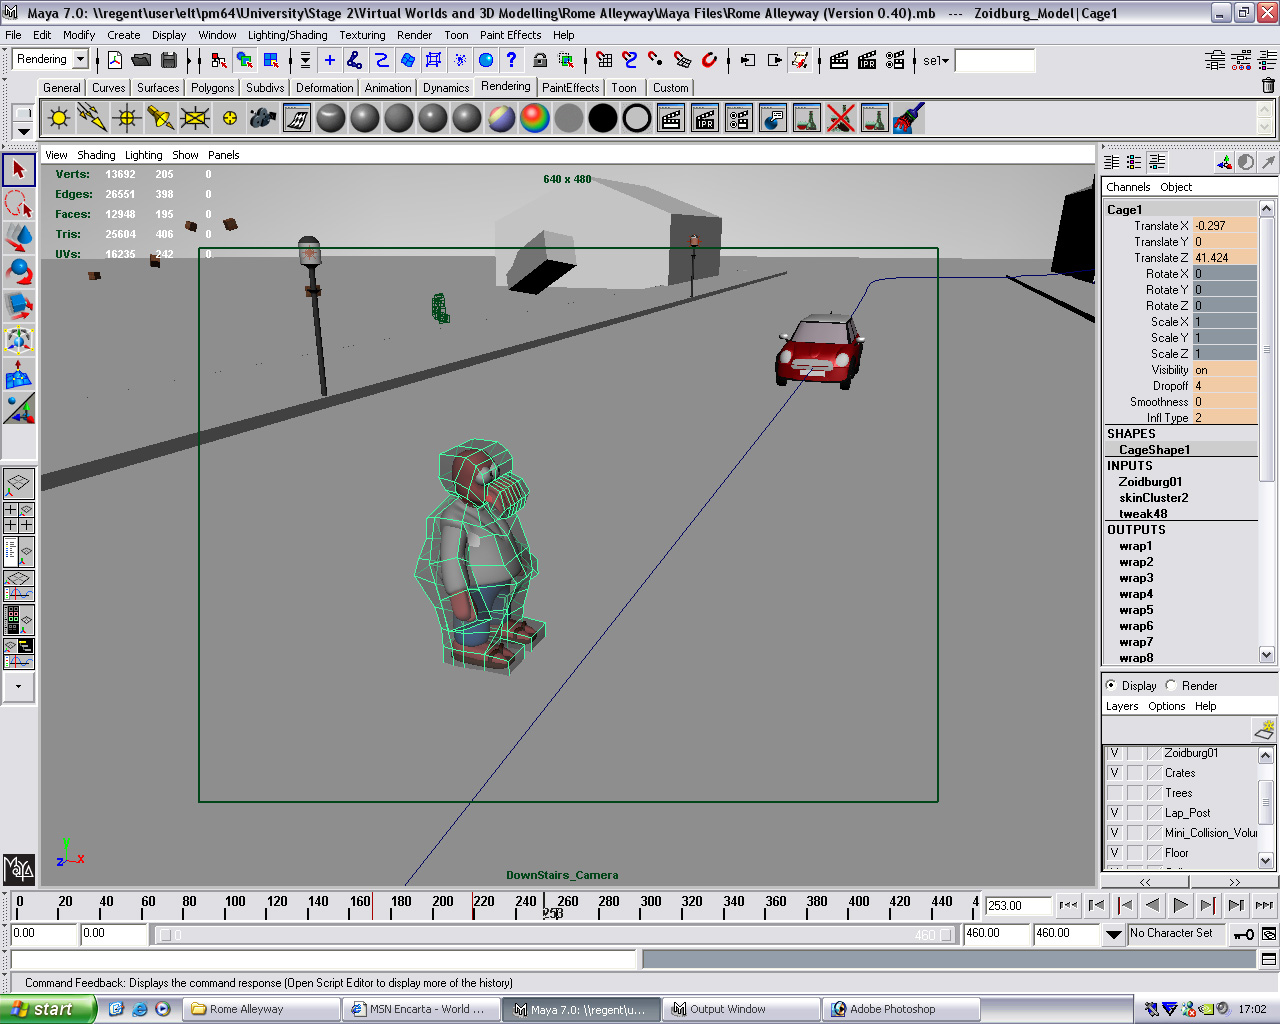Click the play backwards button

point(1152,905)
